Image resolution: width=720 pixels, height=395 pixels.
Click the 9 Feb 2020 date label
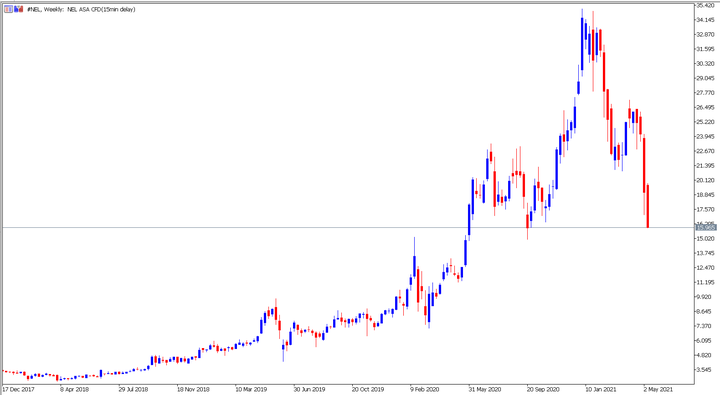[425, 389]
